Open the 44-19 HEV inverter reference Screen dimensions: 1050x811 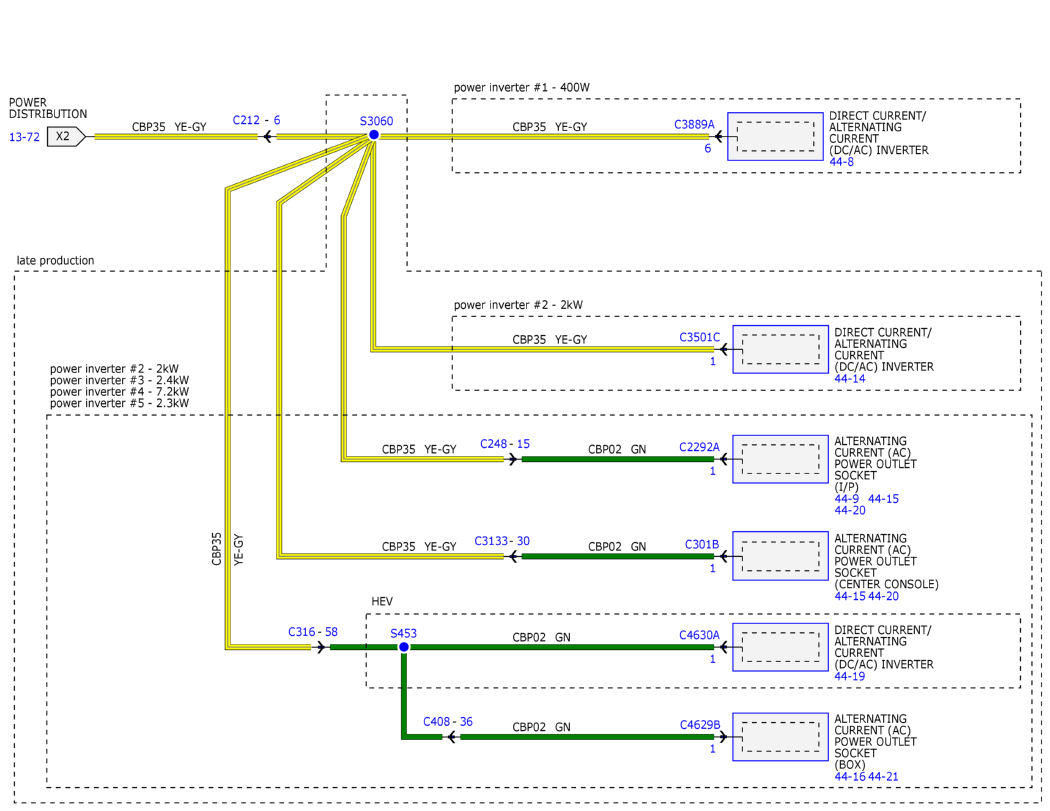tap(850, 676)
